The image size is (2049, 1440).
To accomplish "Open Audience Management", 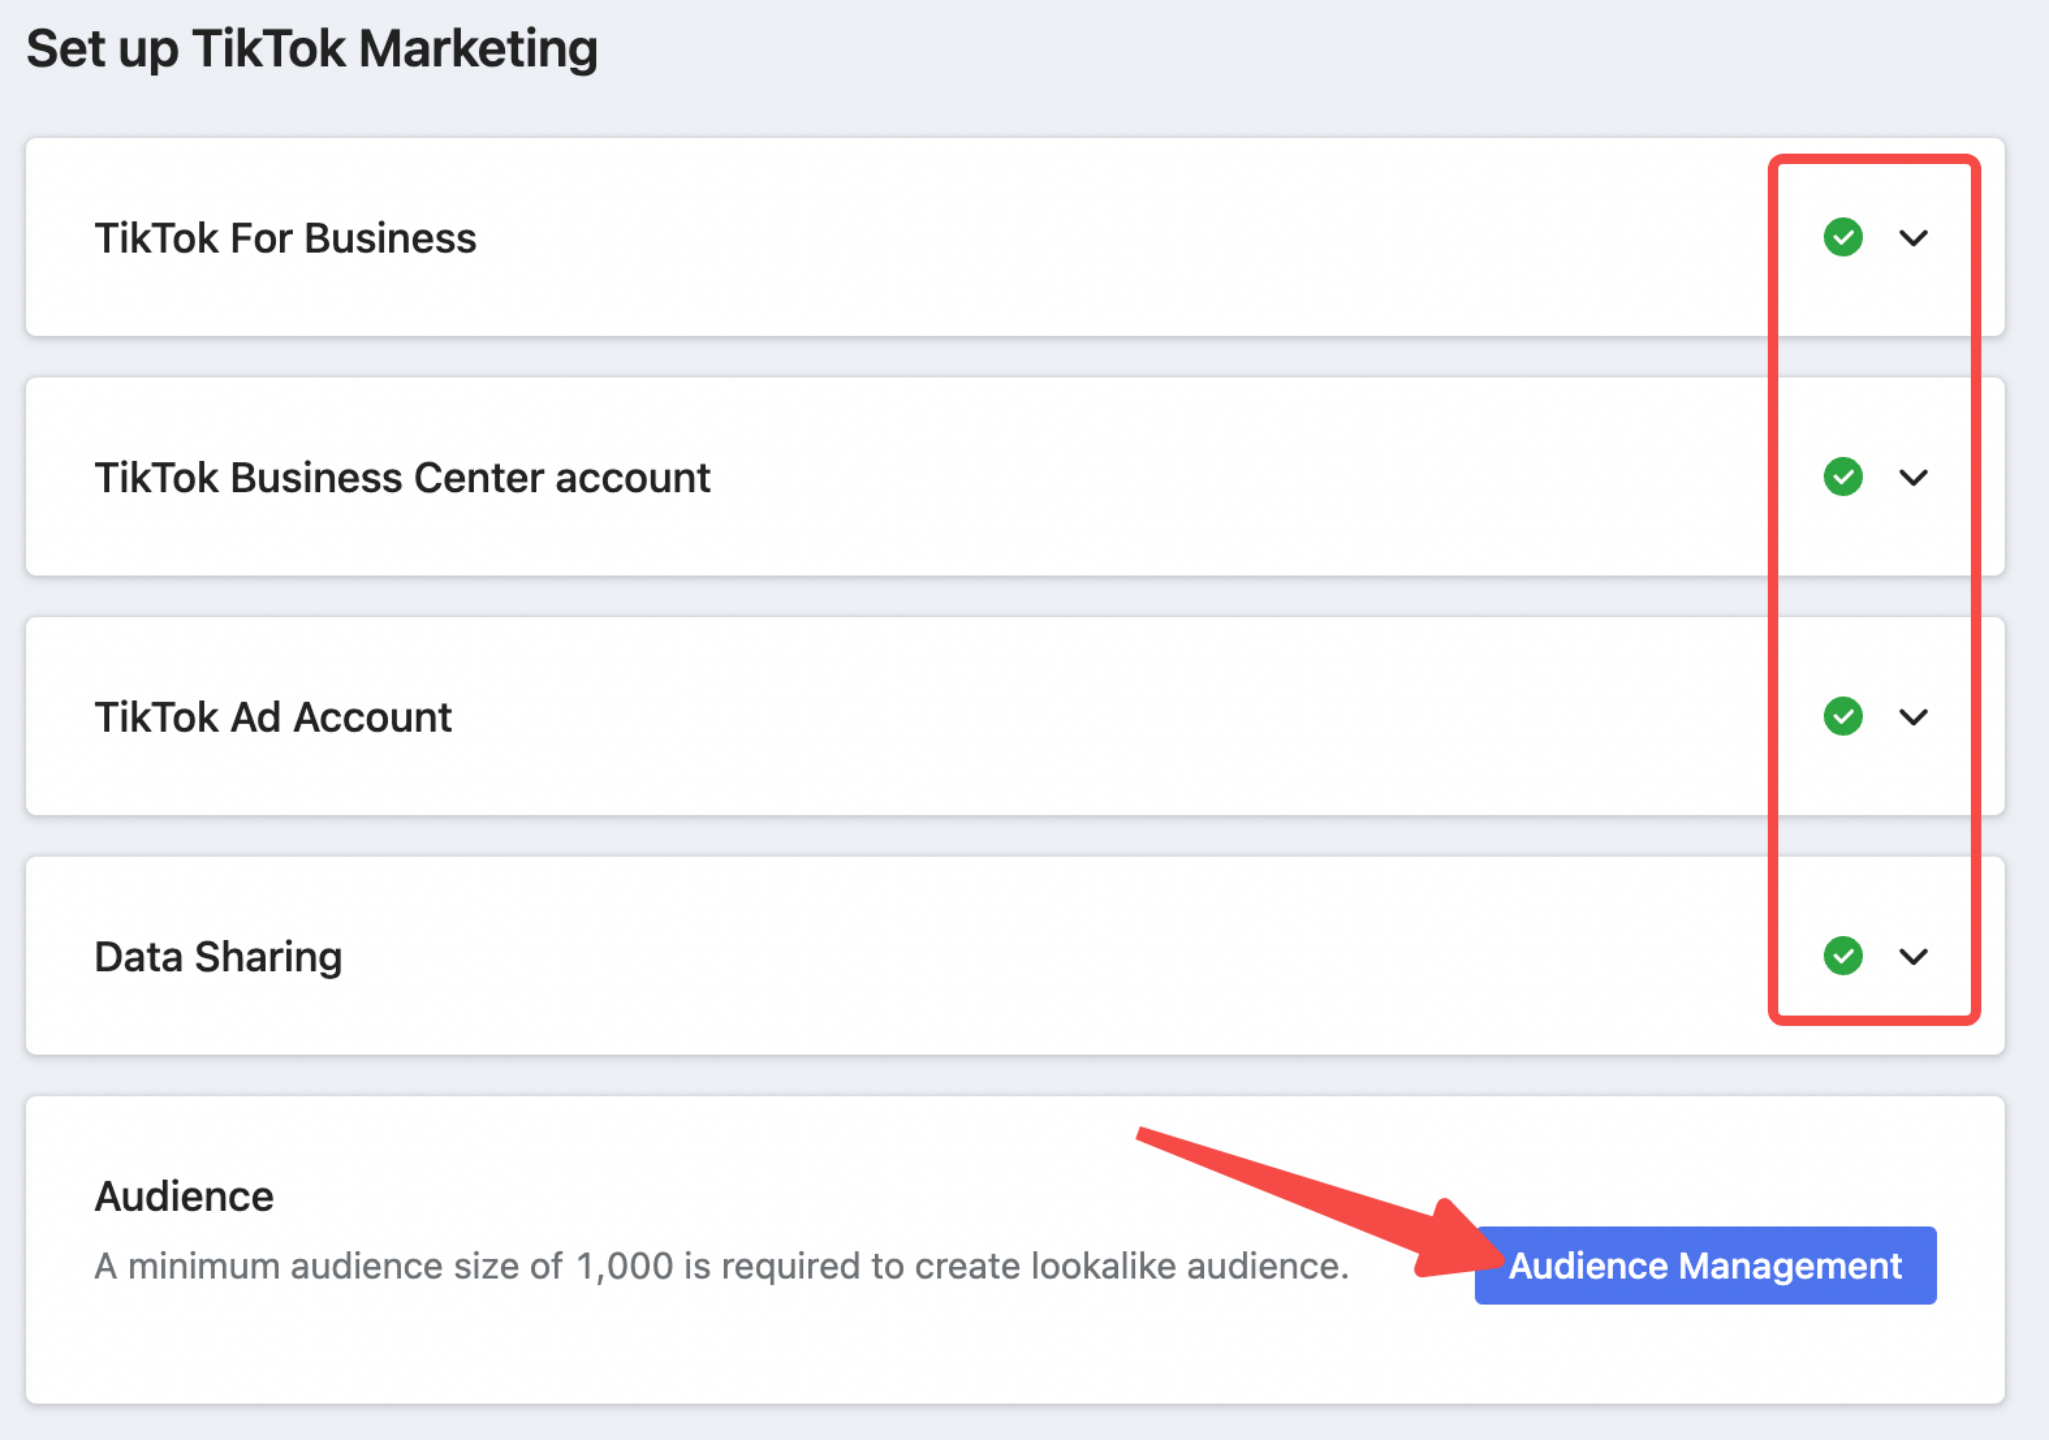I will click(x=1705, y=1265).
